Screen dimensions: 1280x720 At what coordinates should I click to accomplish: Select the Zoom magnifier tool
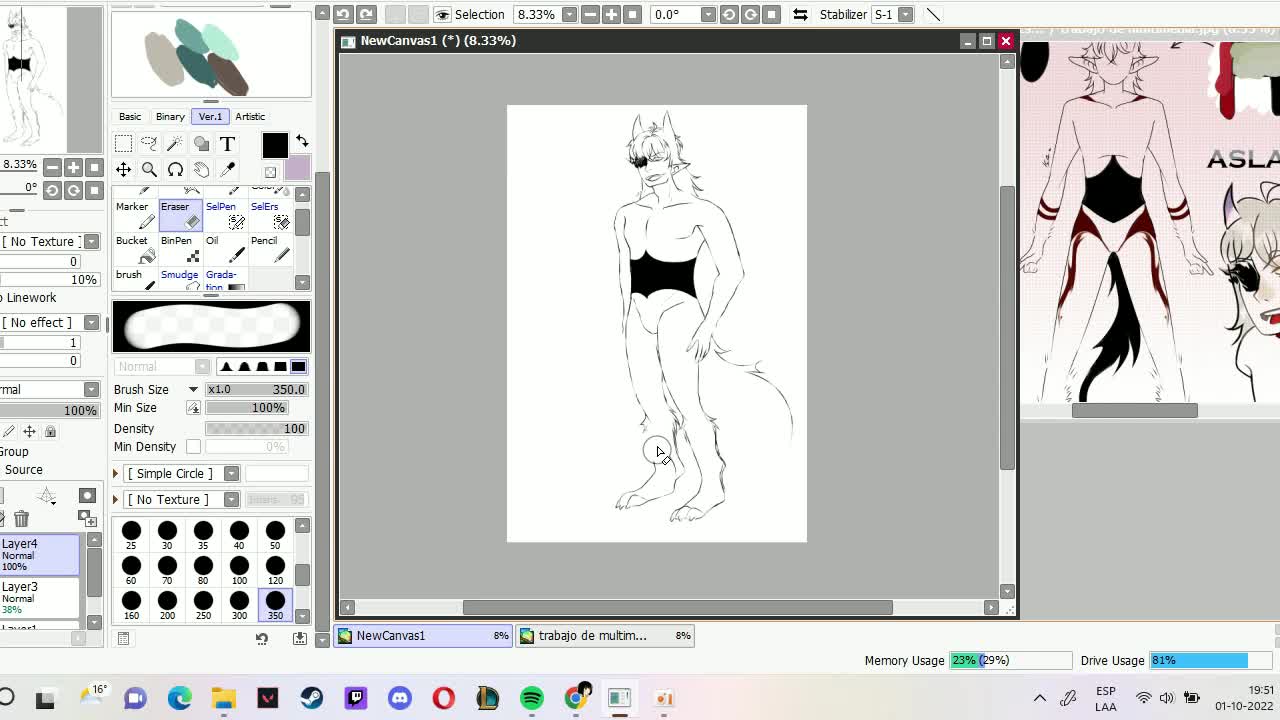149,170
